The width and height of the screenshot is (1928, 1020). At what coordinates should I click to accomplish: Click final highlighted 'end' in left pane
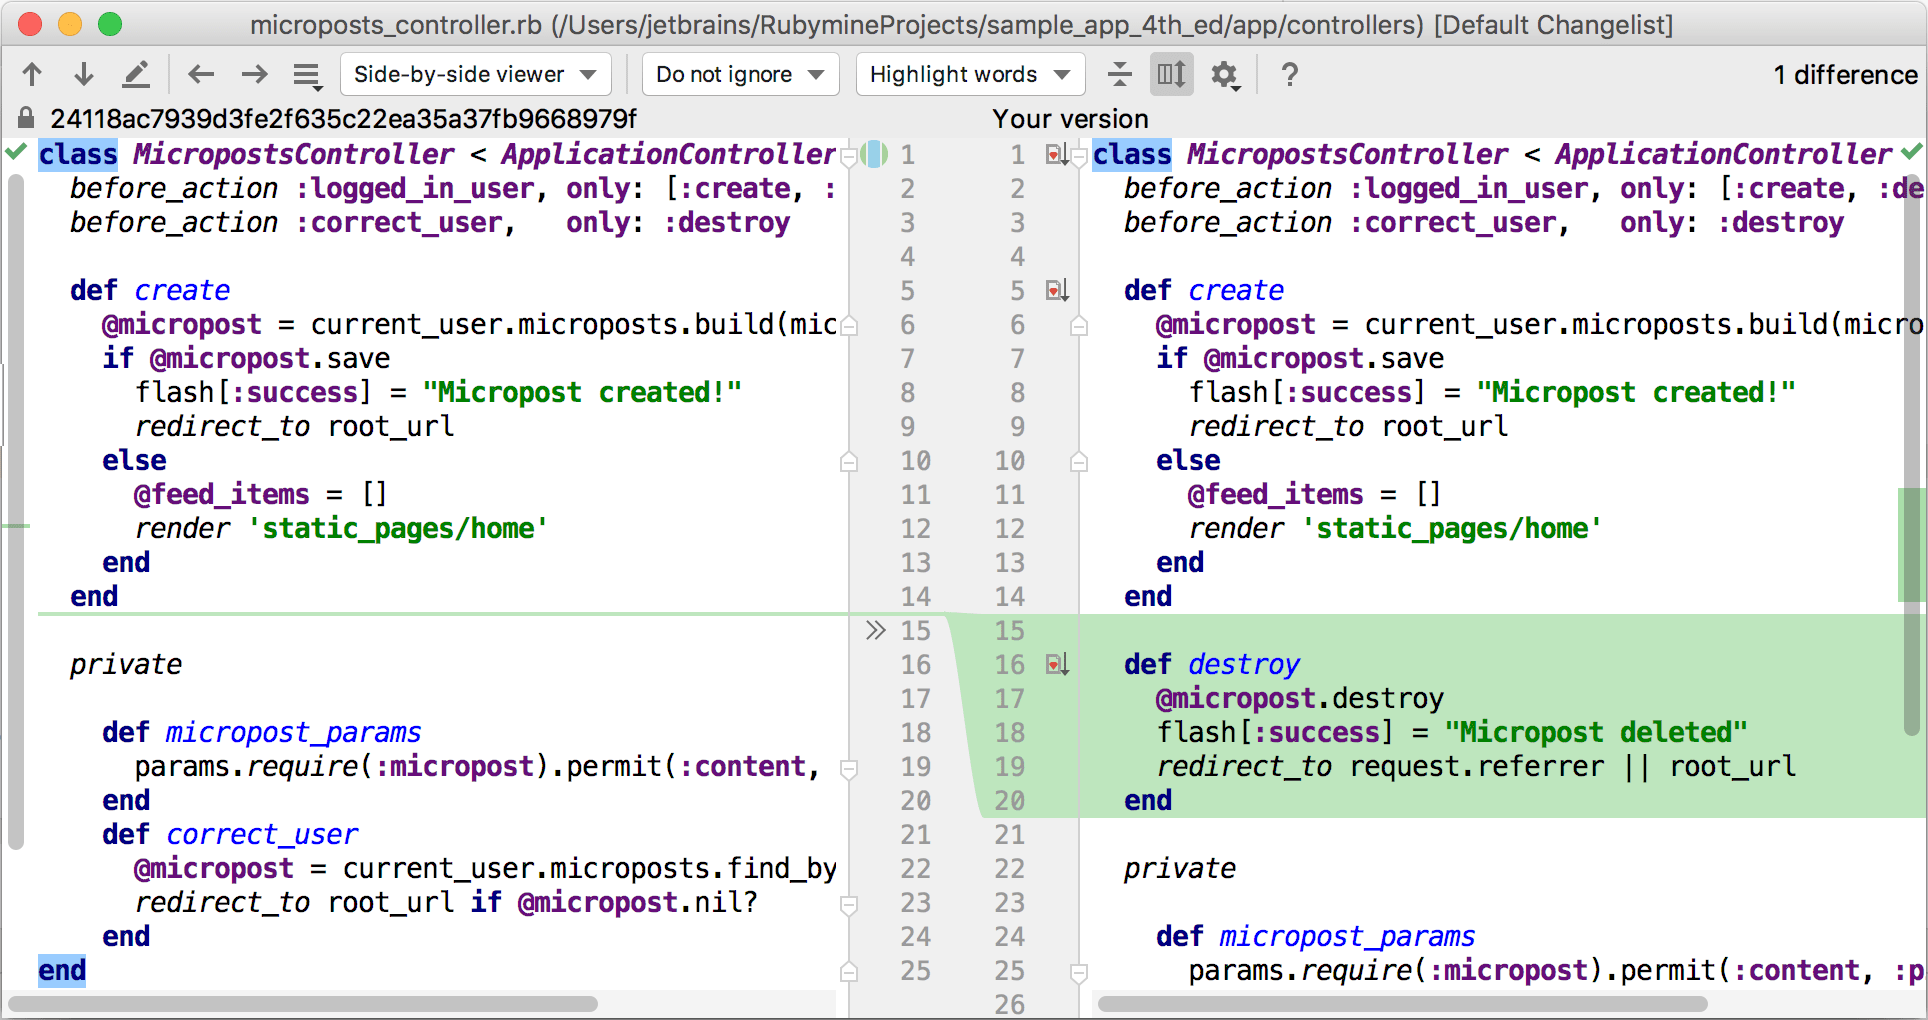pyautogui.click(x=62, y=970)
